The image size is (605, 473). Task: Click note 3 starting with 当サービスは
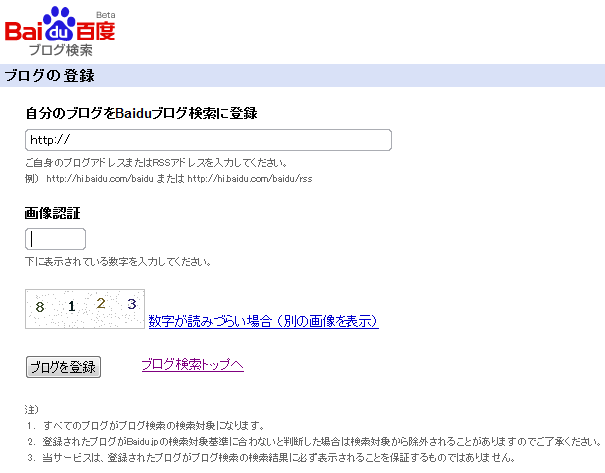(x=271, y=458)
